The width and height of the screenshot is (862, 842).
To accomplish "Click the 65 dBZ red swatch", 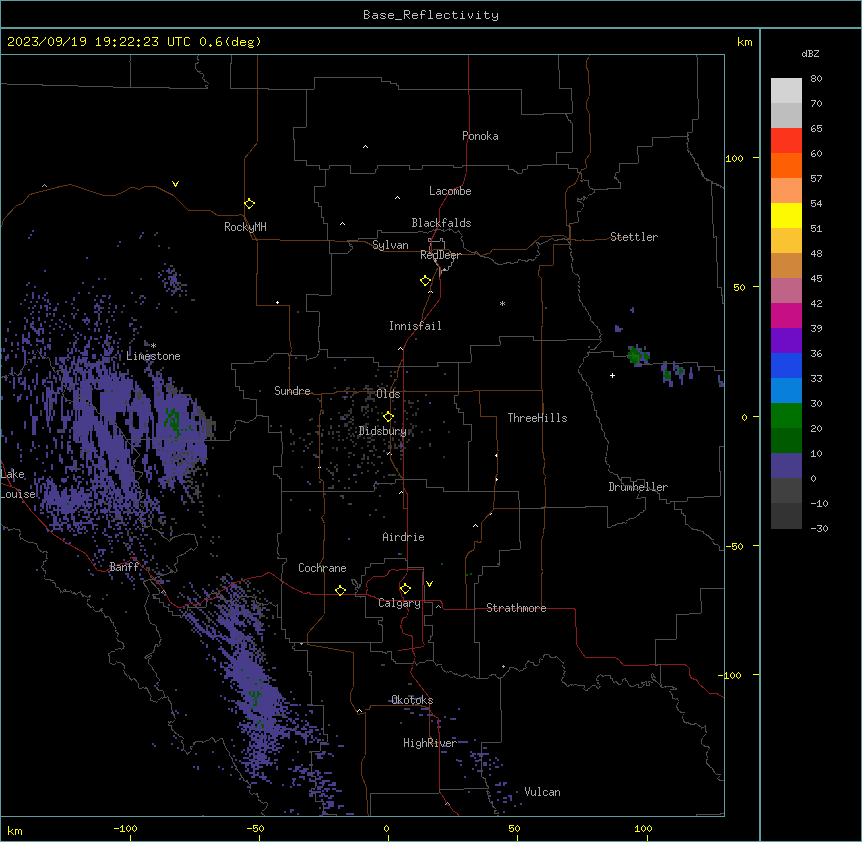I will pos(786,141).
